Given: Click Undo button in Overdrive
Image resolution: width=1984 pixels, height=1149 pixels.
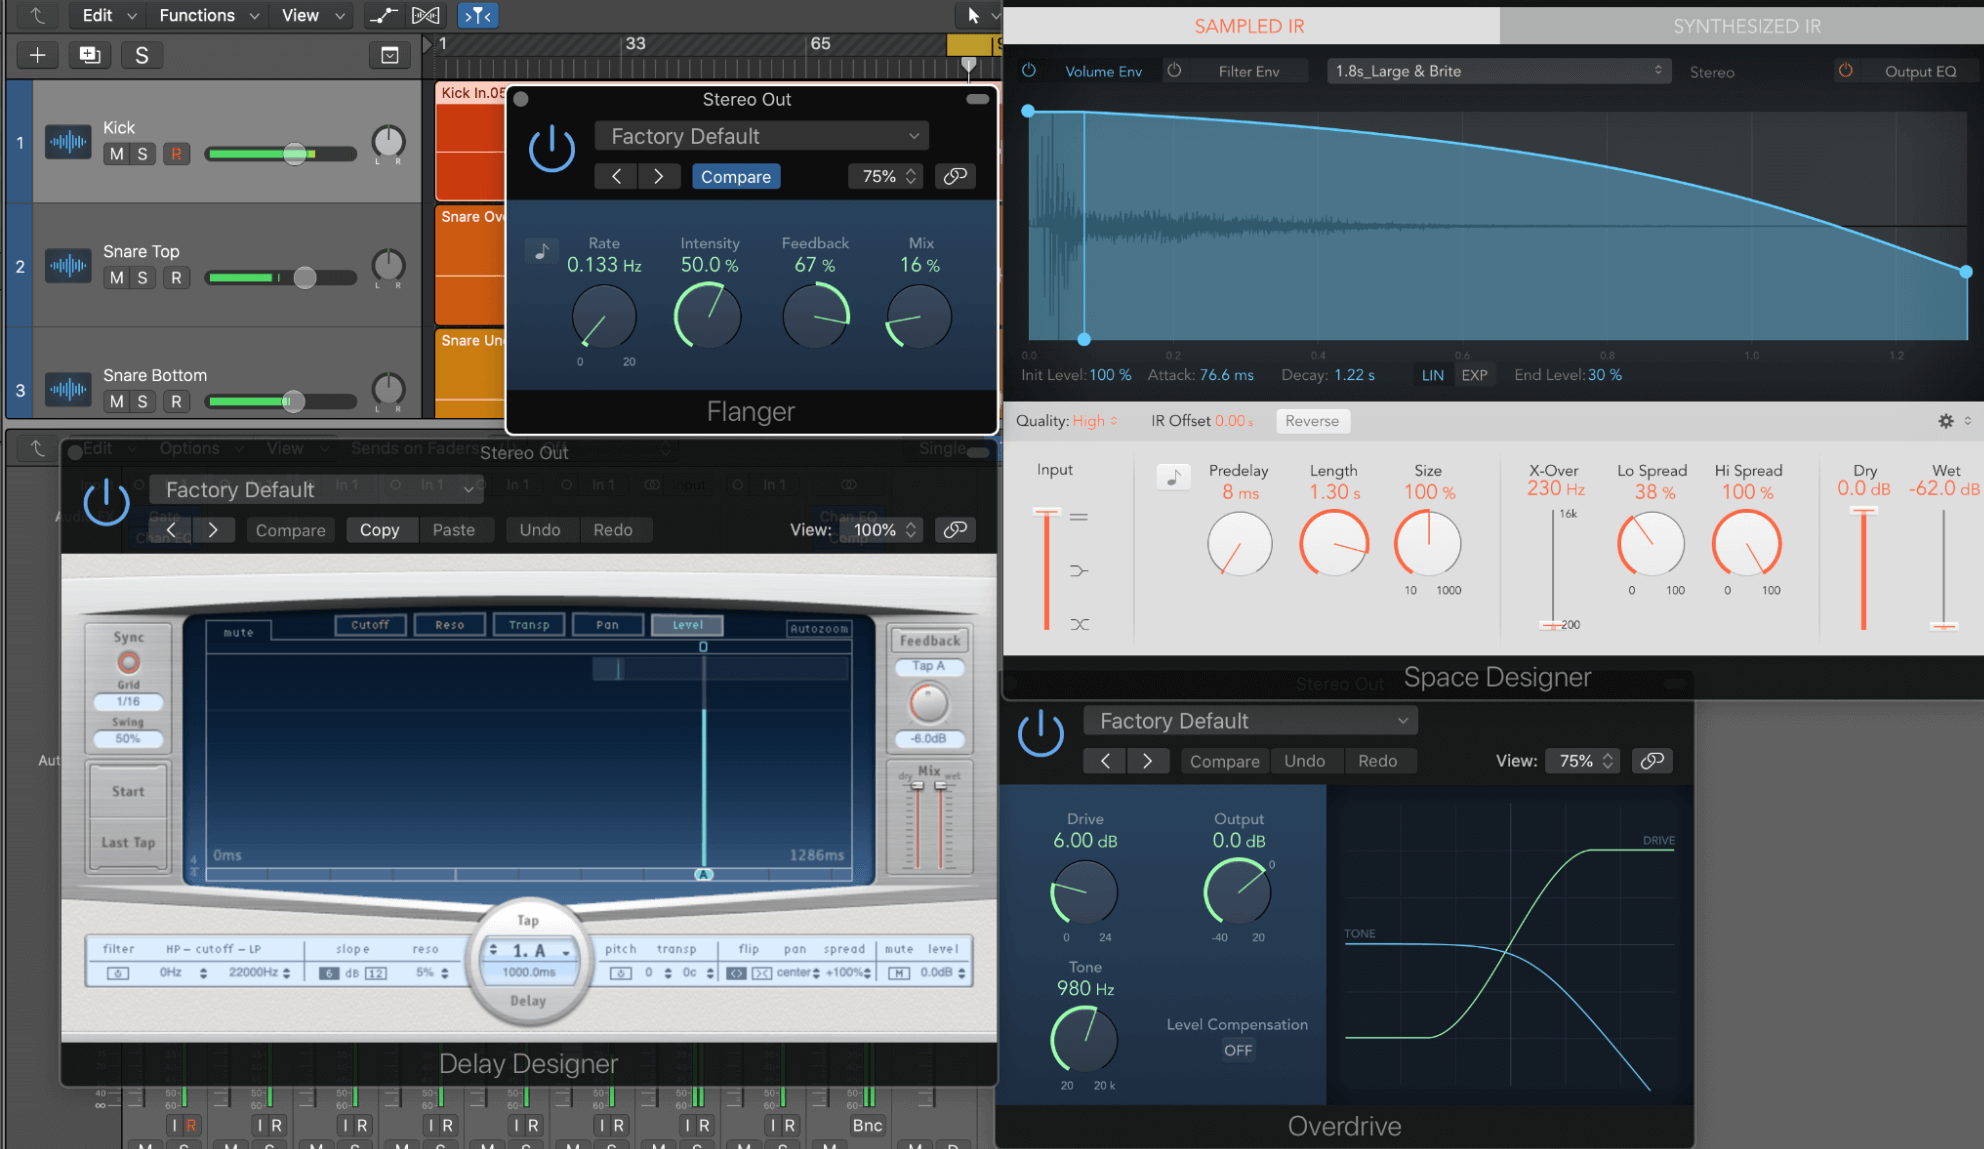Looking at the screenshot, I should coord(1304,761).
